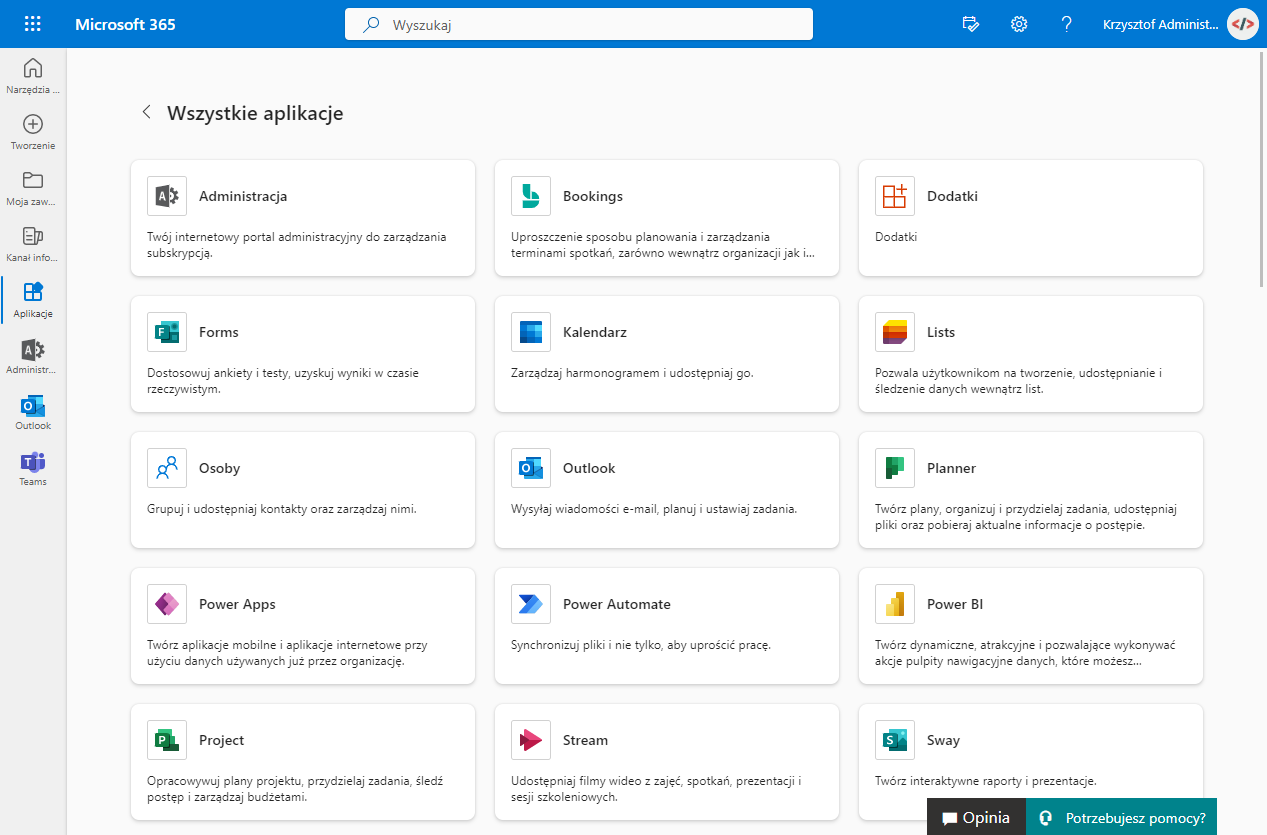Screen dimensions: 1267x835
Task: Open the app launcher waffle icon
Action: coord(33,24)
